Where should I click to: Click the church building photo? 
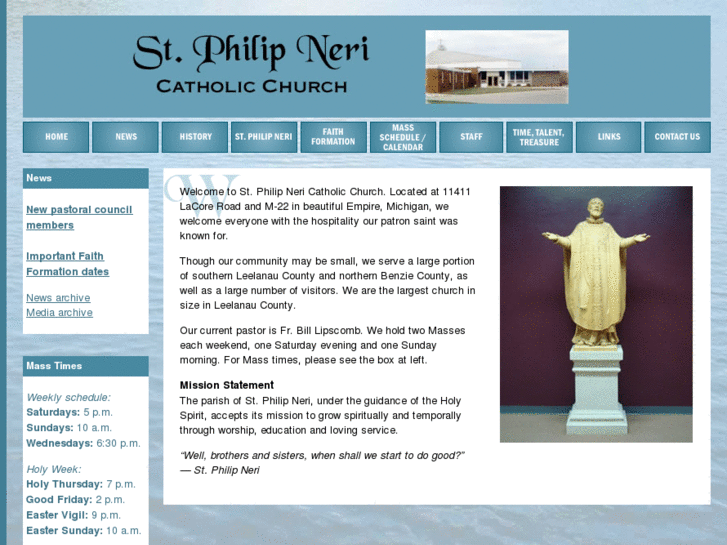click(x=497, y=67)
